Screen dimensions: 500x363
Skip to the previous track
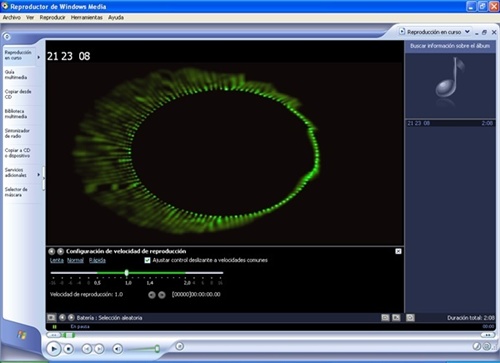point(86,349)
